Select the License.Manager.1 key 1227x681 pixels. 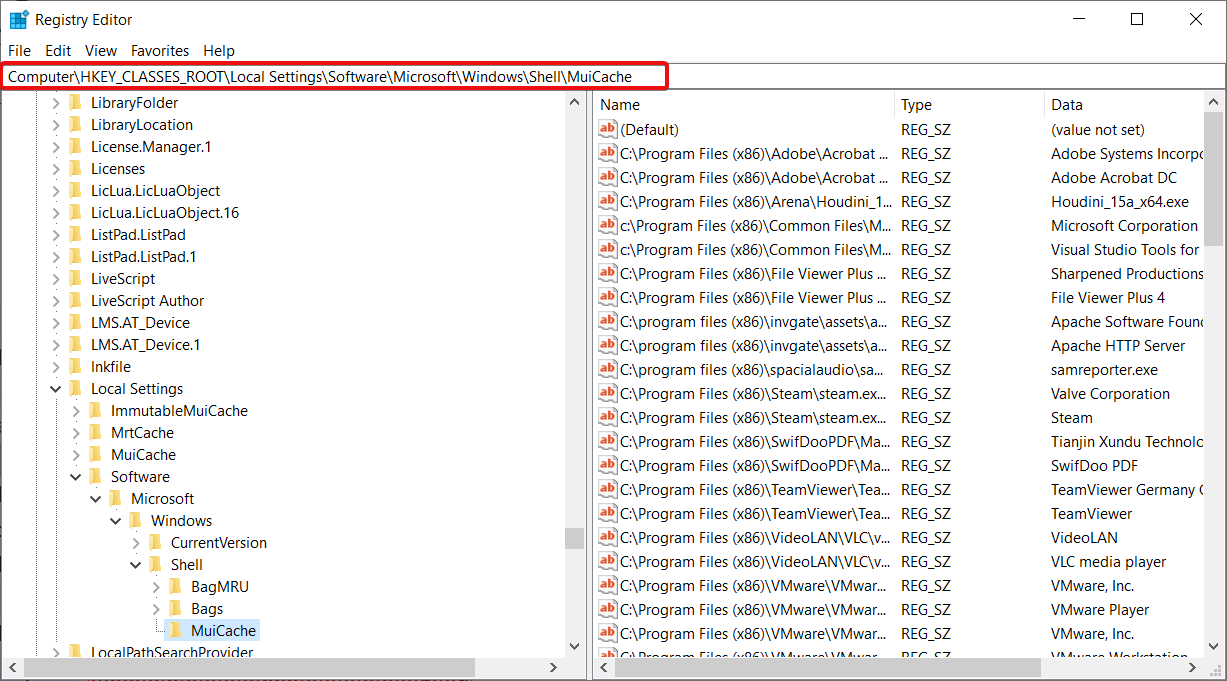[x=150, y=147]
